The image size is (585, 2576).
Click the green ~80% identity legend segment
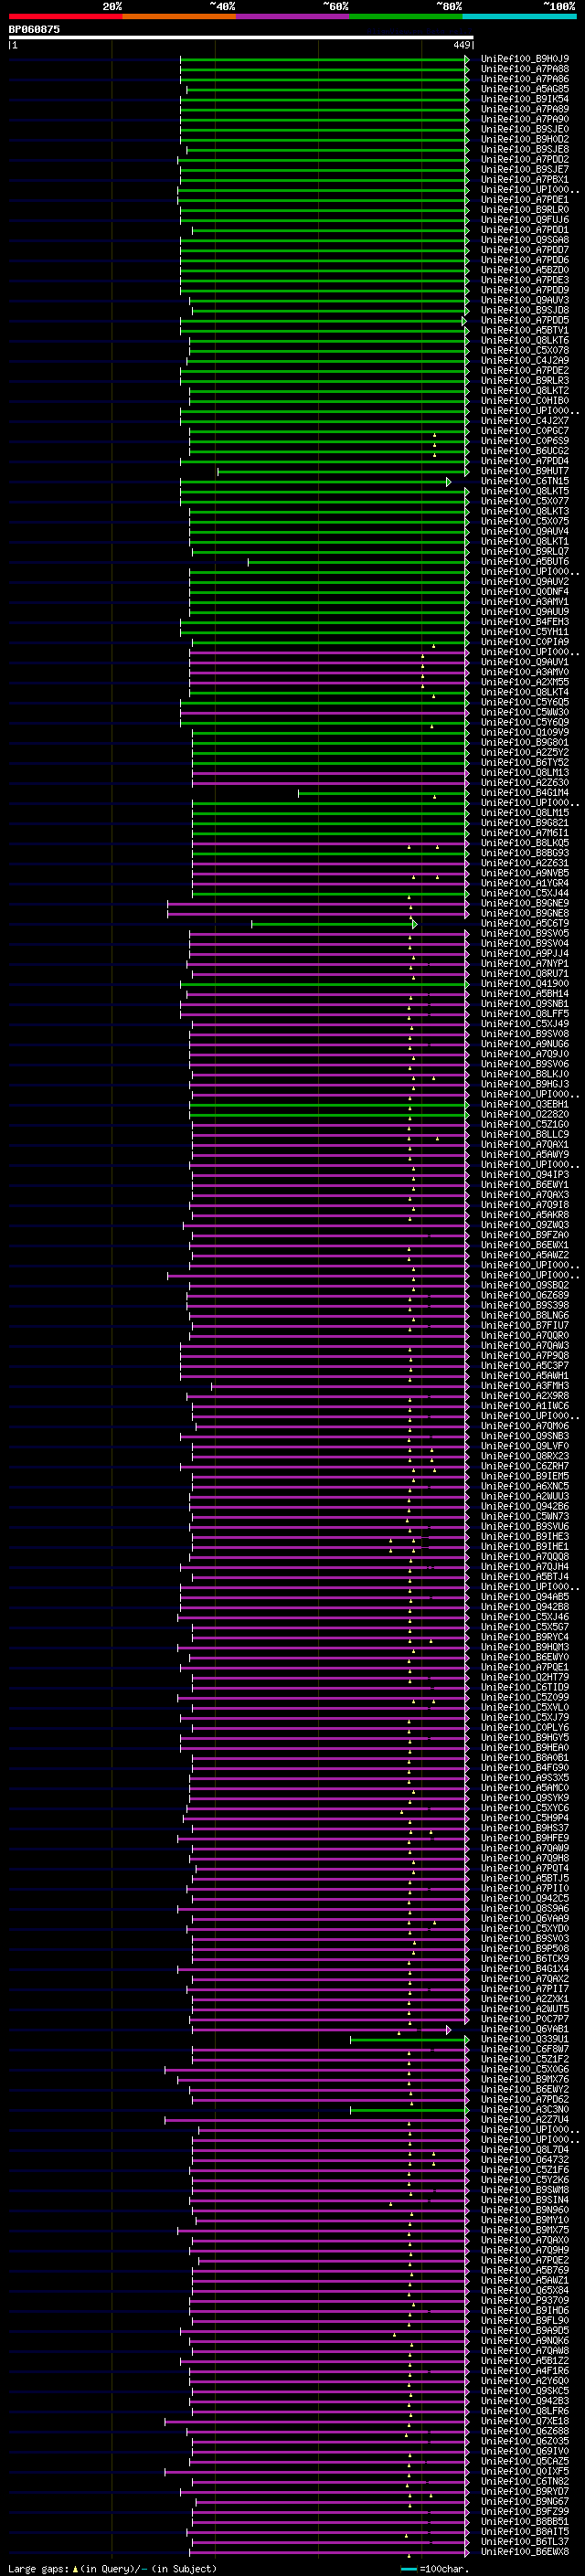click(x=406, y=16)
